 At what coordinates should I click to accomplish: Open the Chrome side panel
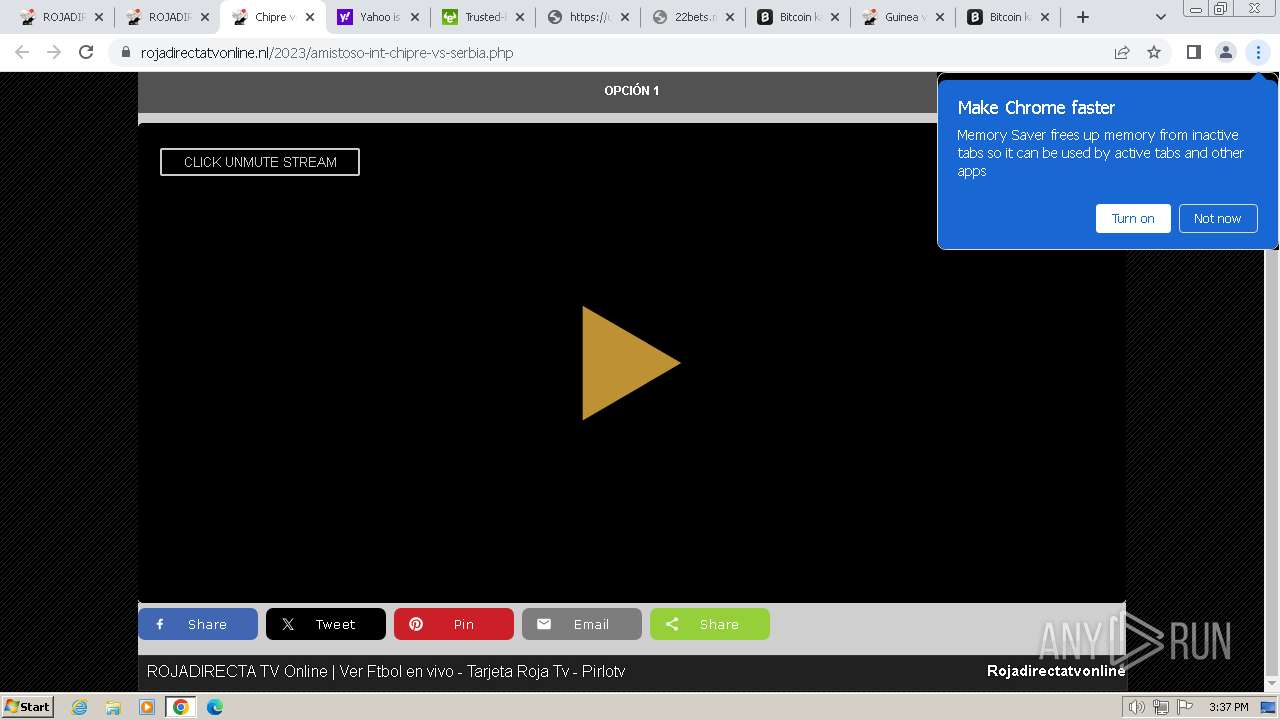click(1193, 52)
